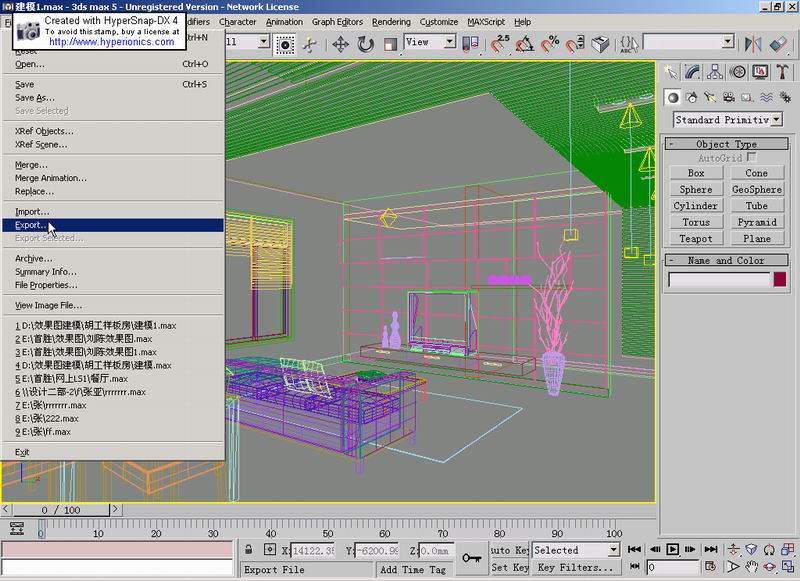Choose Export from the File menu
The height and width of the screenshot is (581, 800).
point(113,225)
